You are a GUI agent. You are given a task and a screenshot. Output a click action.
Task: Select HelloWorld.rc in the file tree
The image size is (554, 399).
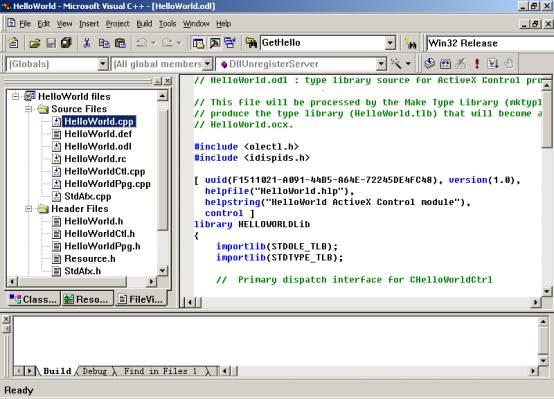(x=95, y=159)
